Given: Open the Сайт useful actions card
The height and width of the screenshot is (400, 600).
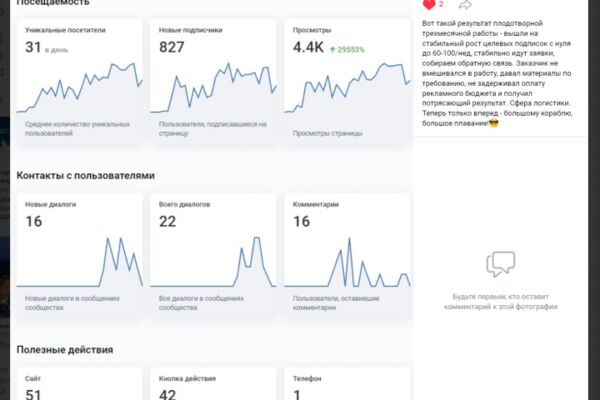Looking at the screenshot, I should pos(79,384).
